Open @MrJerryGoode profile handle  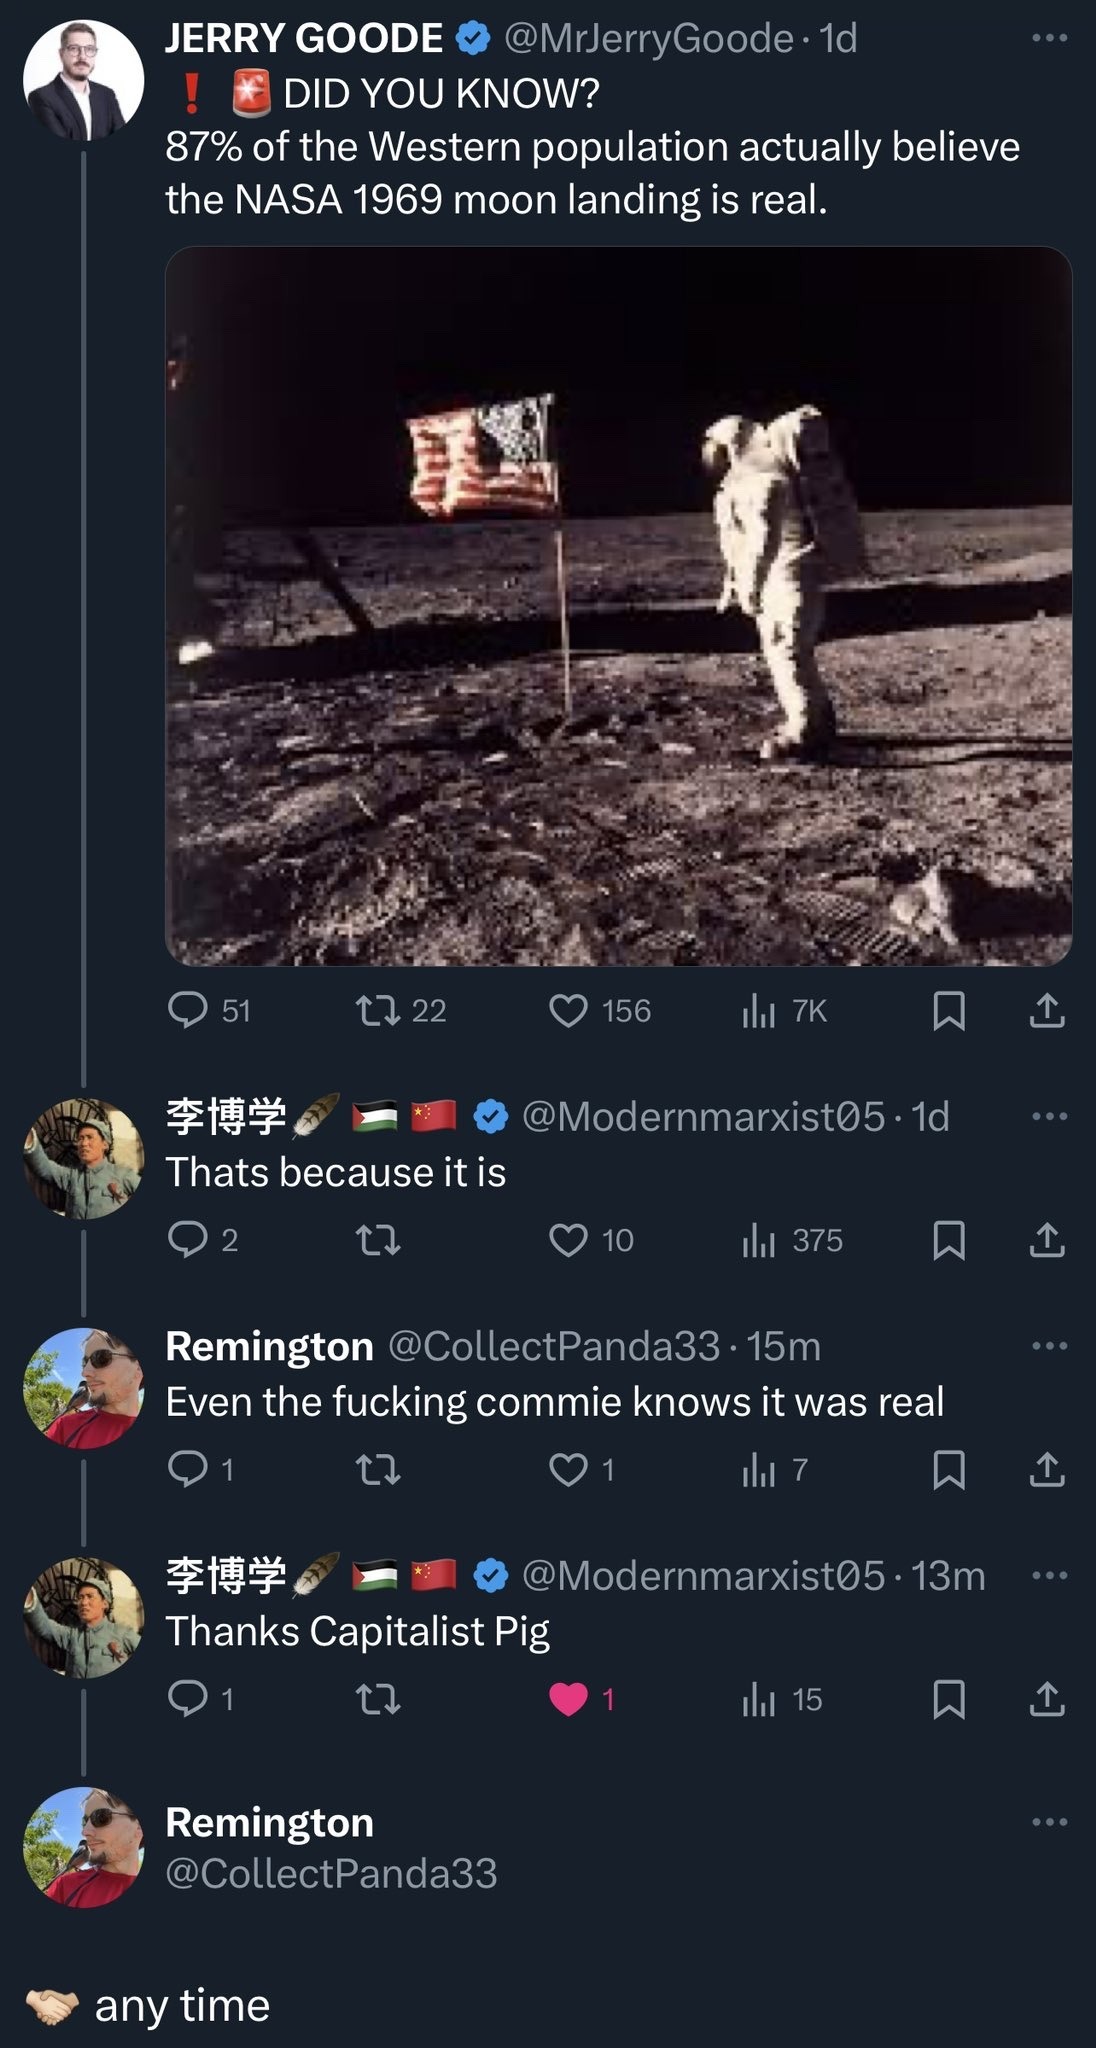649,38
